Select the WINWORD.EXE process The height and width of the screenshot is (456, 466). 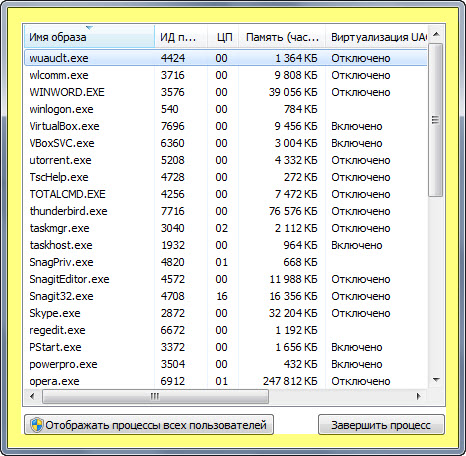pos(226,92)
